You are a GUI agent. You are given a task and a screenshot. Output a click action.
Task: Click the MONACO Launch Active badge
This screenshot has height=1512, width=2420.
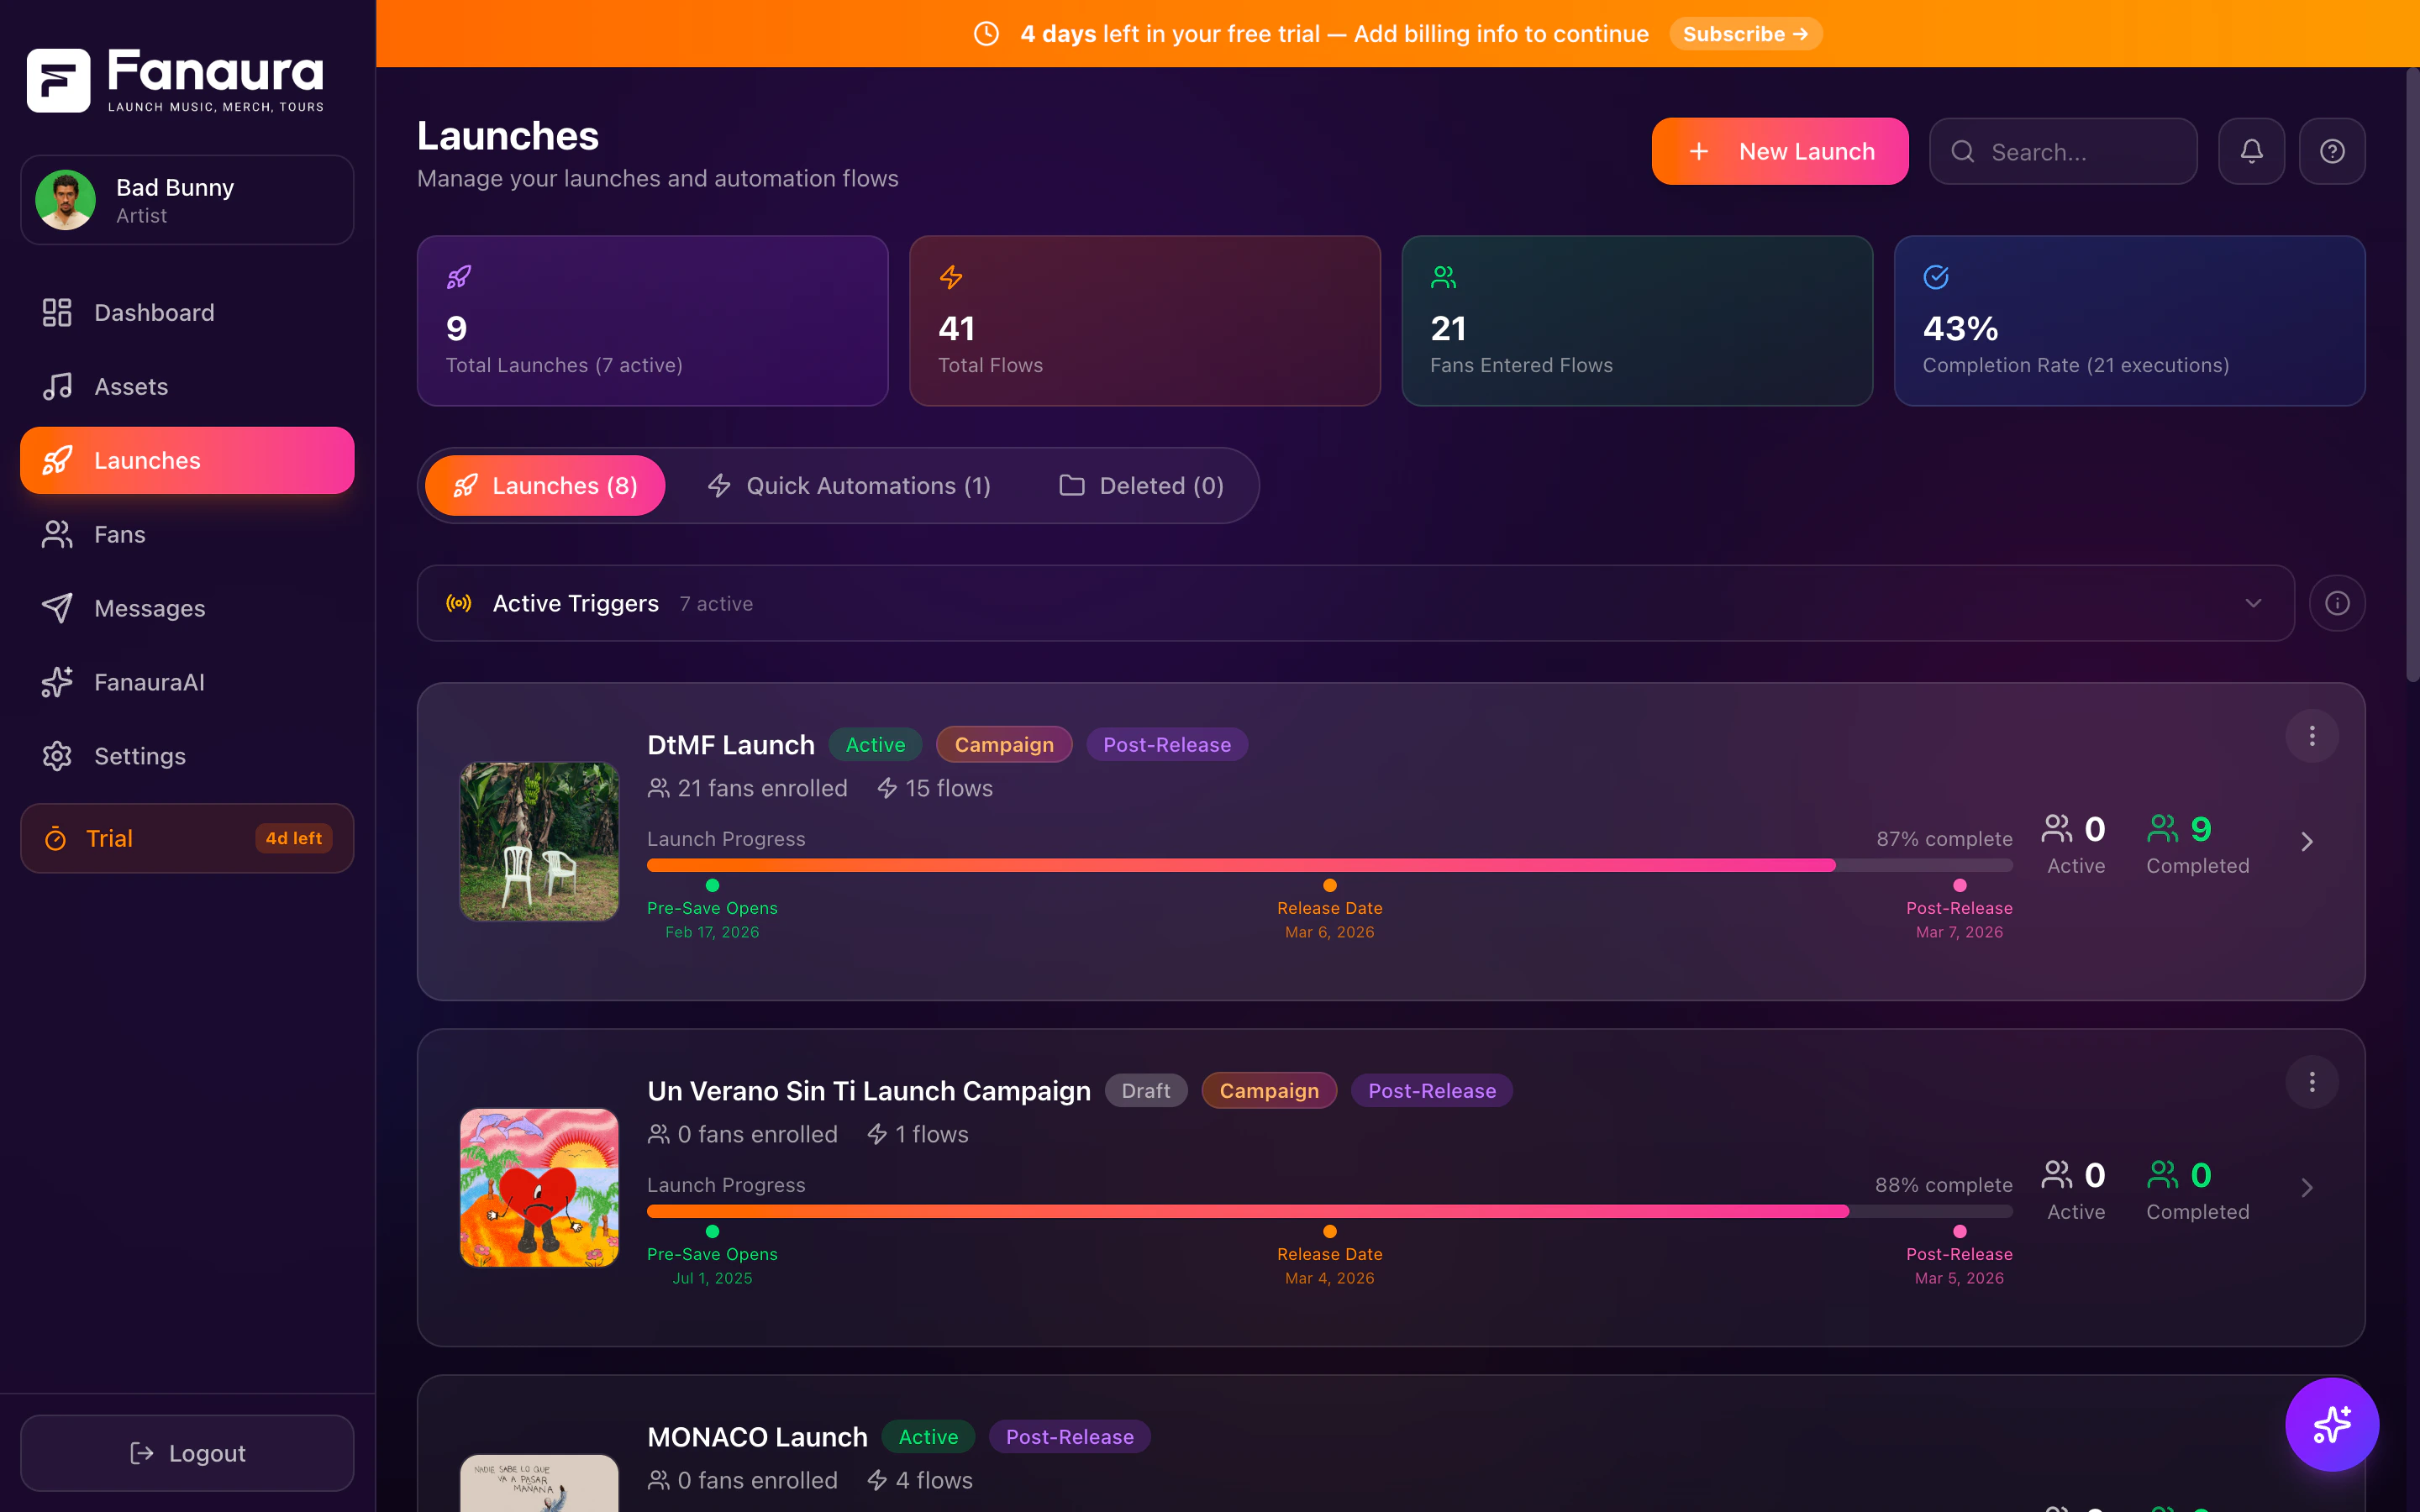[928, 1436]
